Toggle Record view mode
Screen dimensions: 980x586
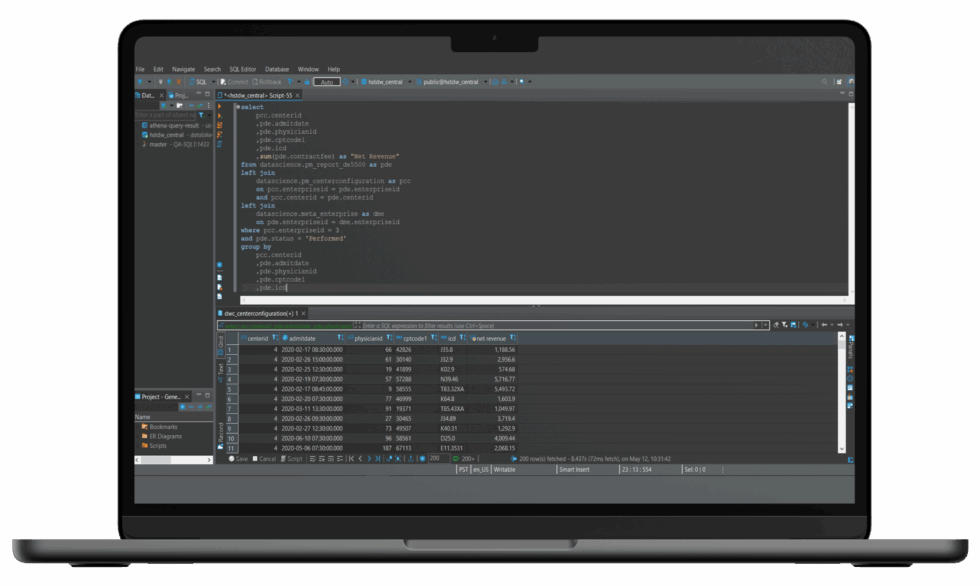(x=221, y=435)
